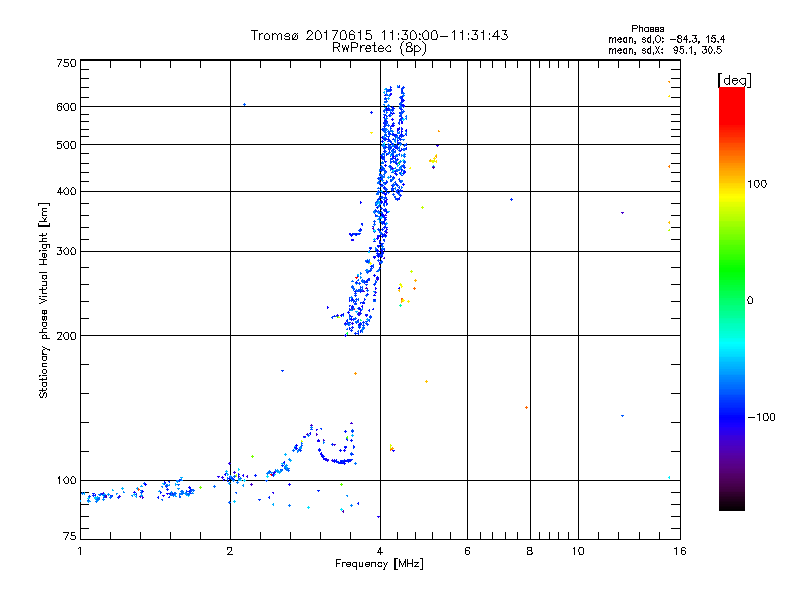
Task: Click the 'Frequency [MHz]' x-axis label
Action: tap(379, 564)
